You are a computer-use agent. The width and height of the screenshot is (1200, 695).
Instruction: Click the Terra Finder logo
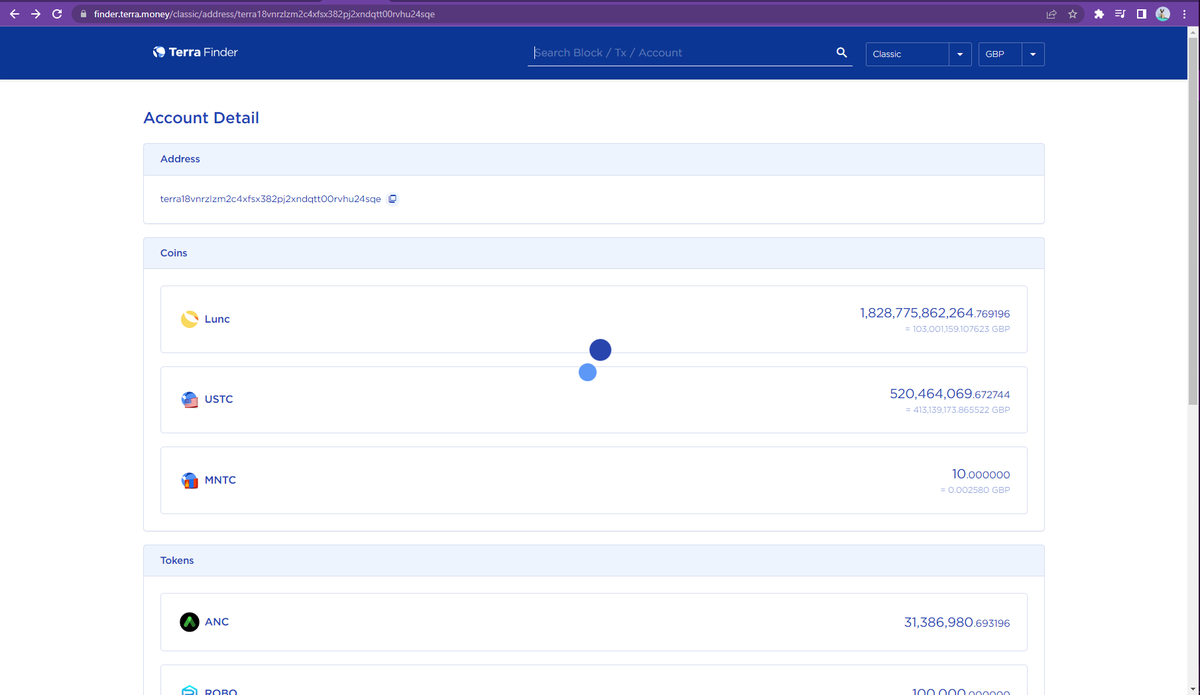pyautogui.click(x=195, y=52)
